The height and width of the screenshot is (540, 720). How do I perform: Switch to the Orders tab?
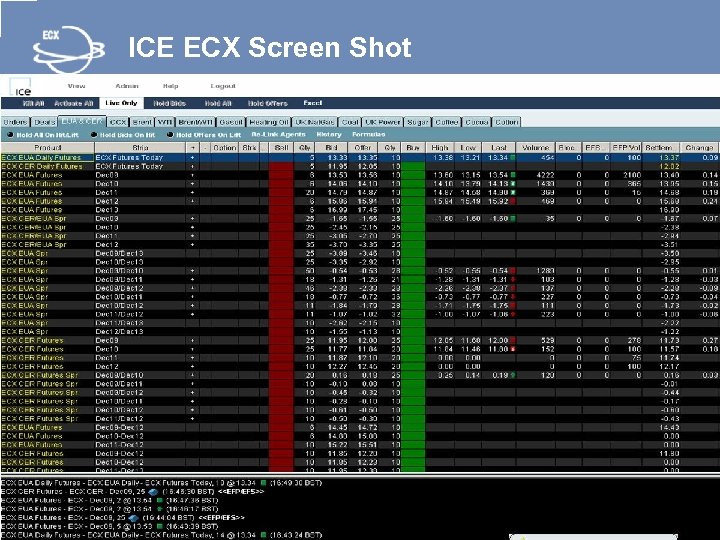[x=15, y=122]
